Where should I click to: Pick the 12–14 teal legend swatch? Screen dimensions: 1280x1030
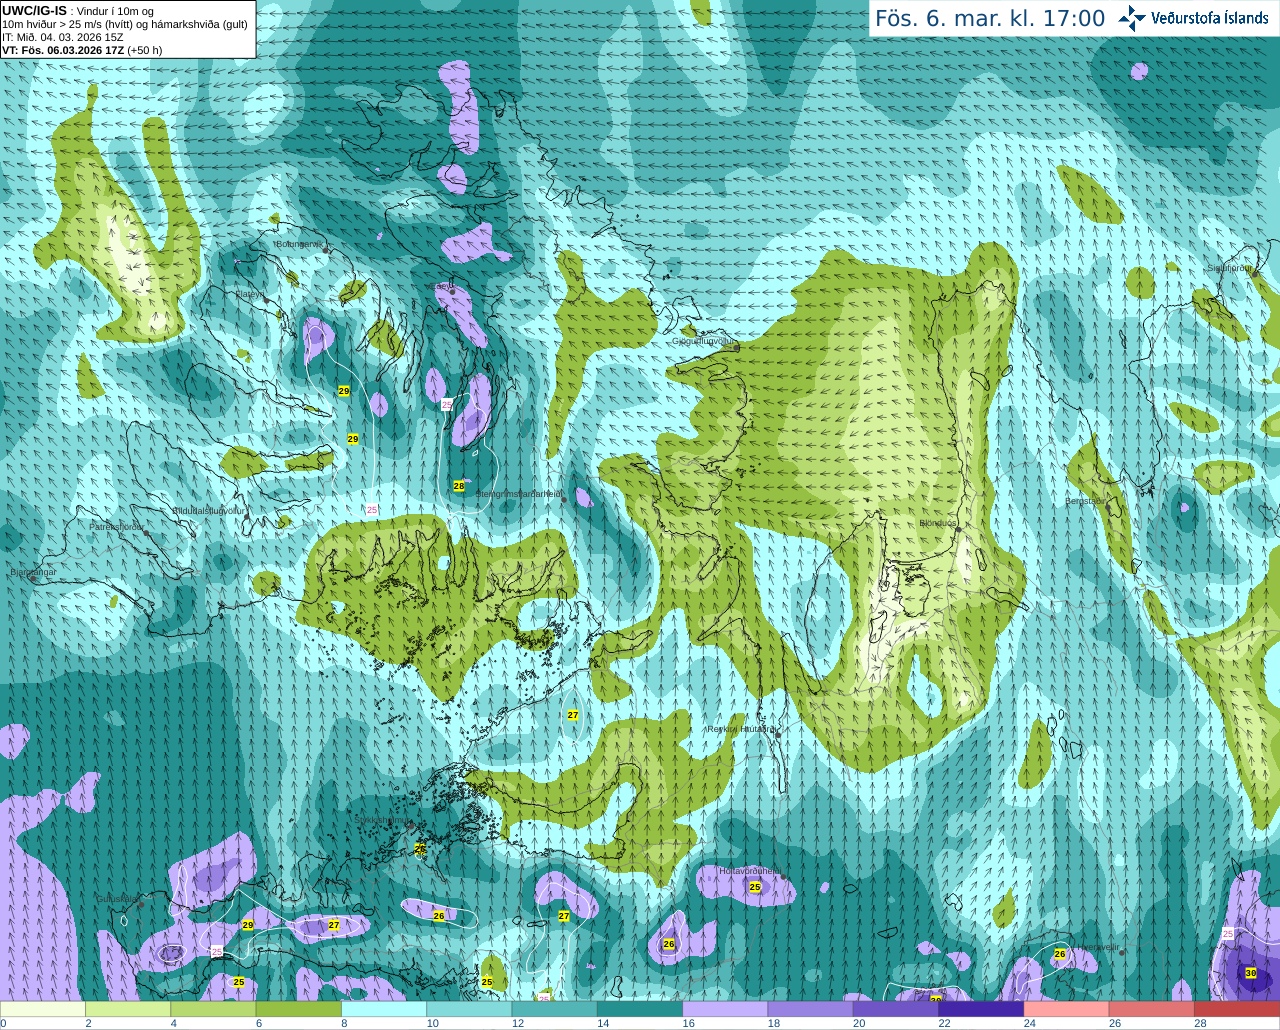[x=555, y=1008]
